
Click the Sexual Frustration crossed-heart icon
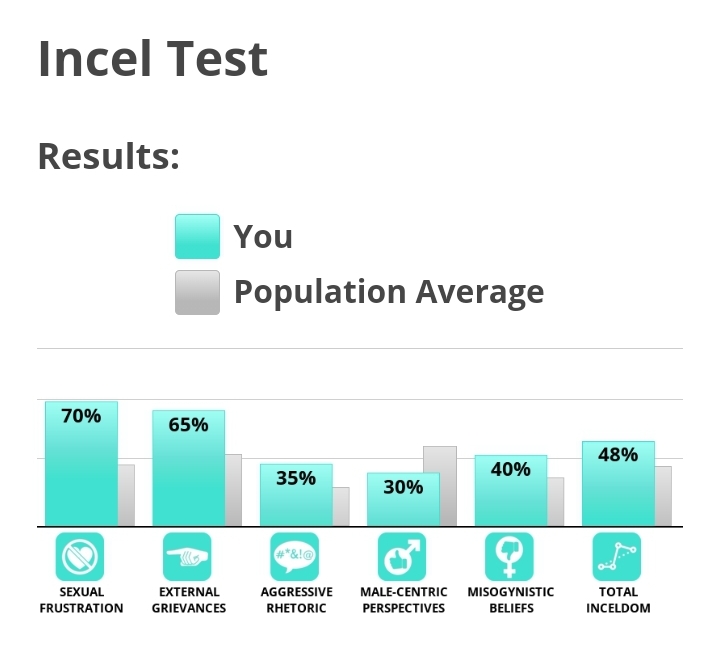click(x=81, y=557)
